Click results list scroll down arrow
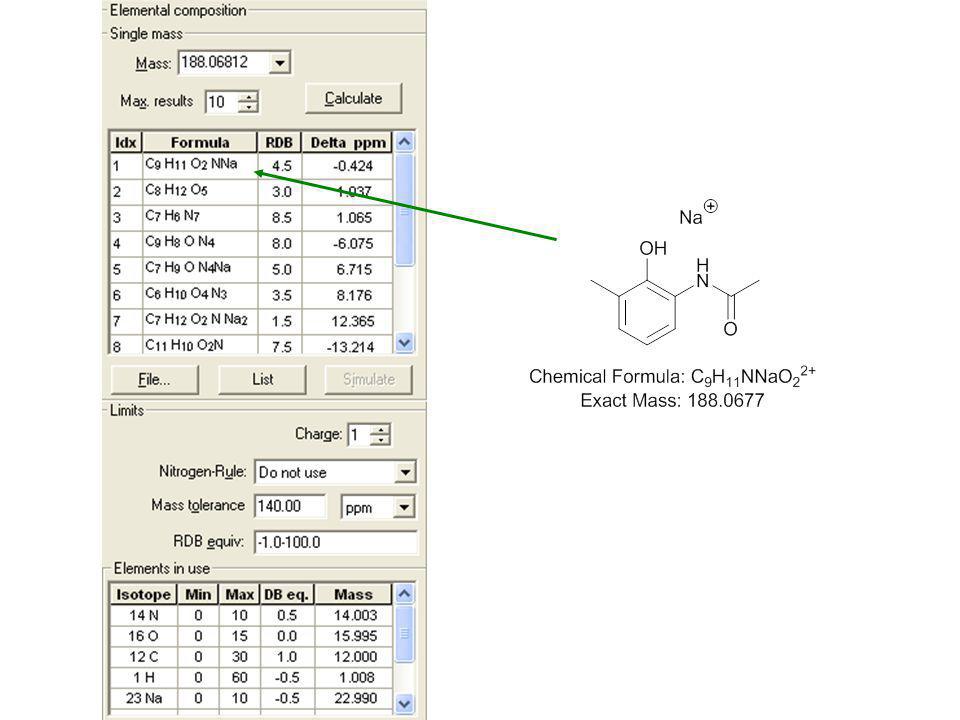 pos(404,343)
